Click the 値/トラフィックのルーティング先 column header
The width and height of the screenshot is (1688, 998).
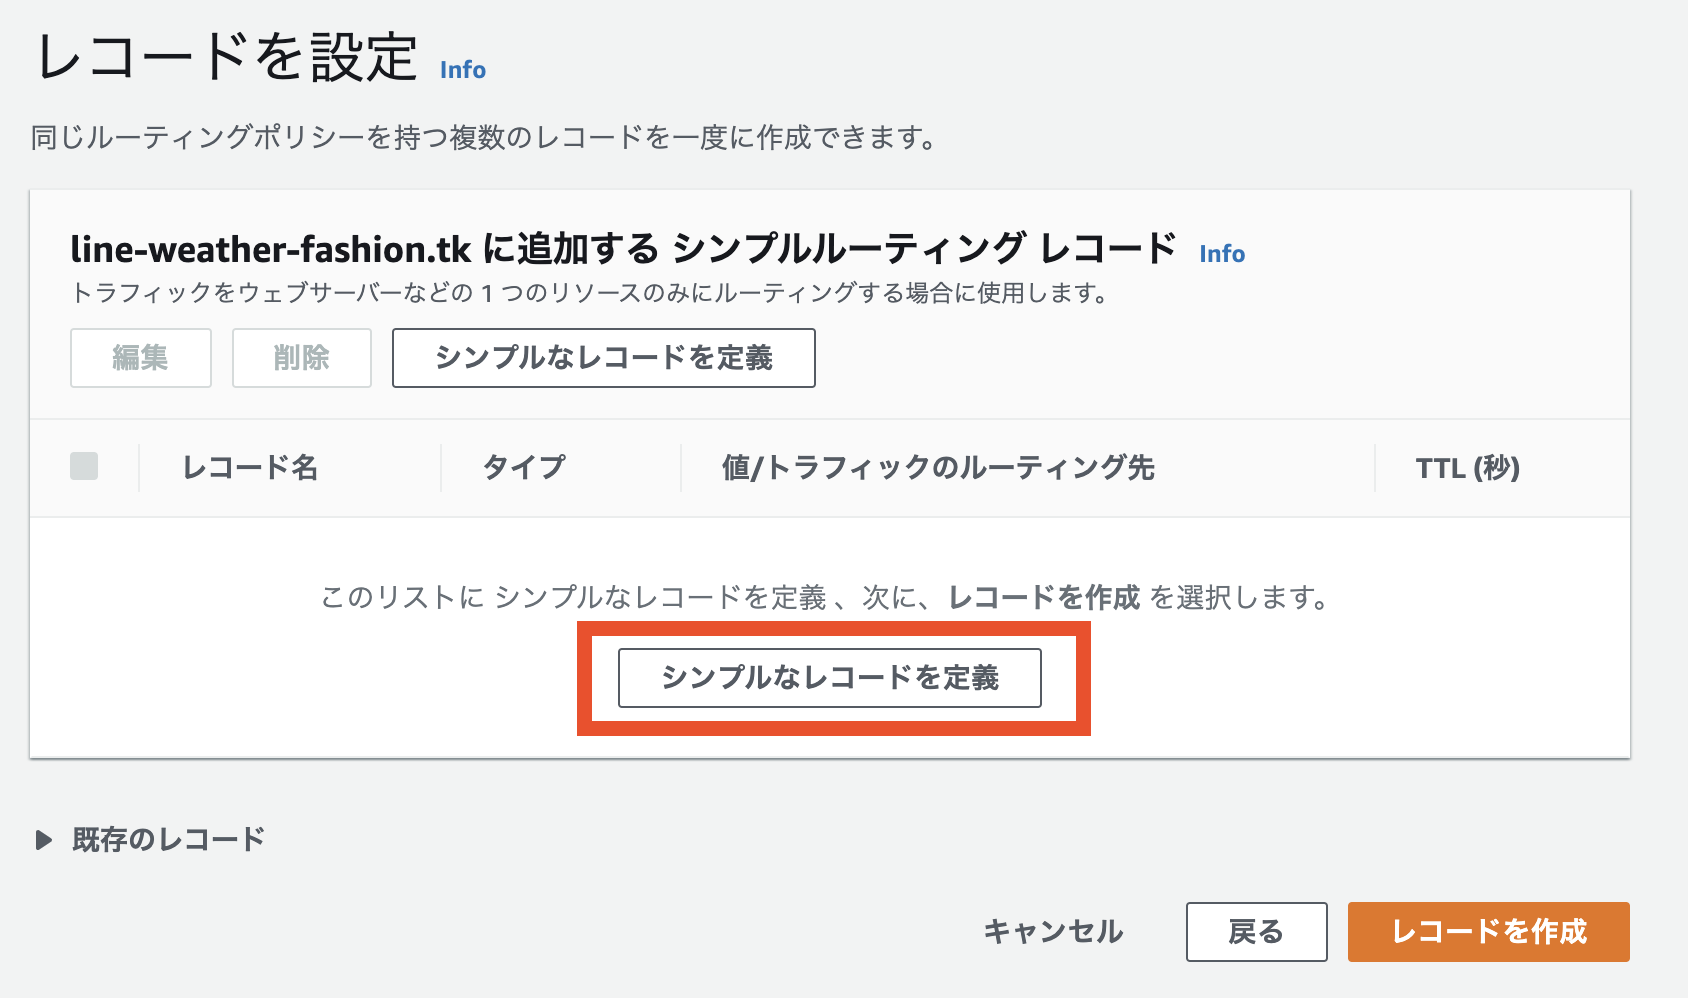coord(938,467)
